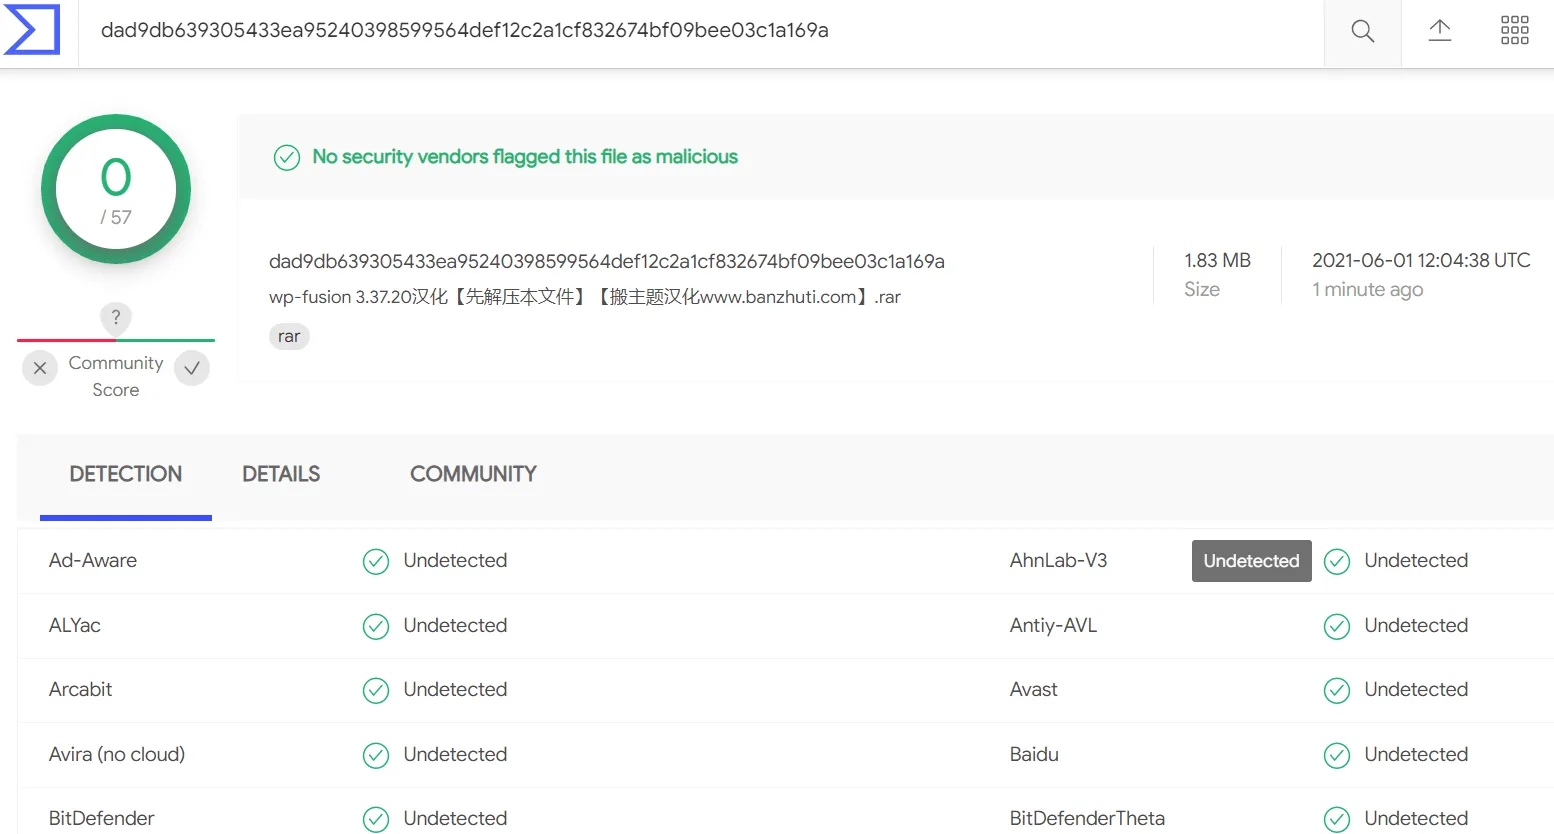Open the COMMUNITY tab
Viewport: 1554px width, 834px height.
point(473,474)
